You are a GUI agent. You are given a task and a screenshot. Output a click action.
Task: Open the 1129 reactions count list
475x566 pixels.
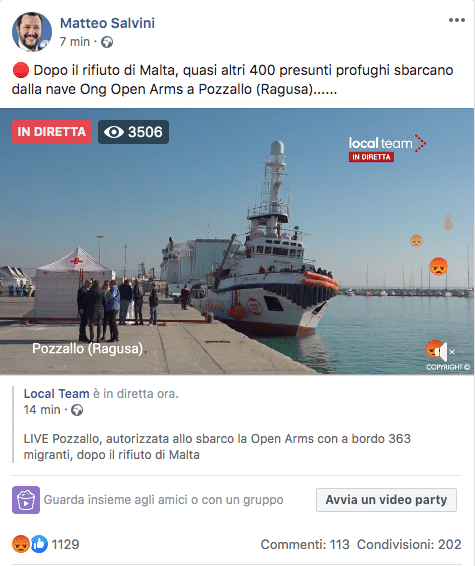tap(65, 544)
